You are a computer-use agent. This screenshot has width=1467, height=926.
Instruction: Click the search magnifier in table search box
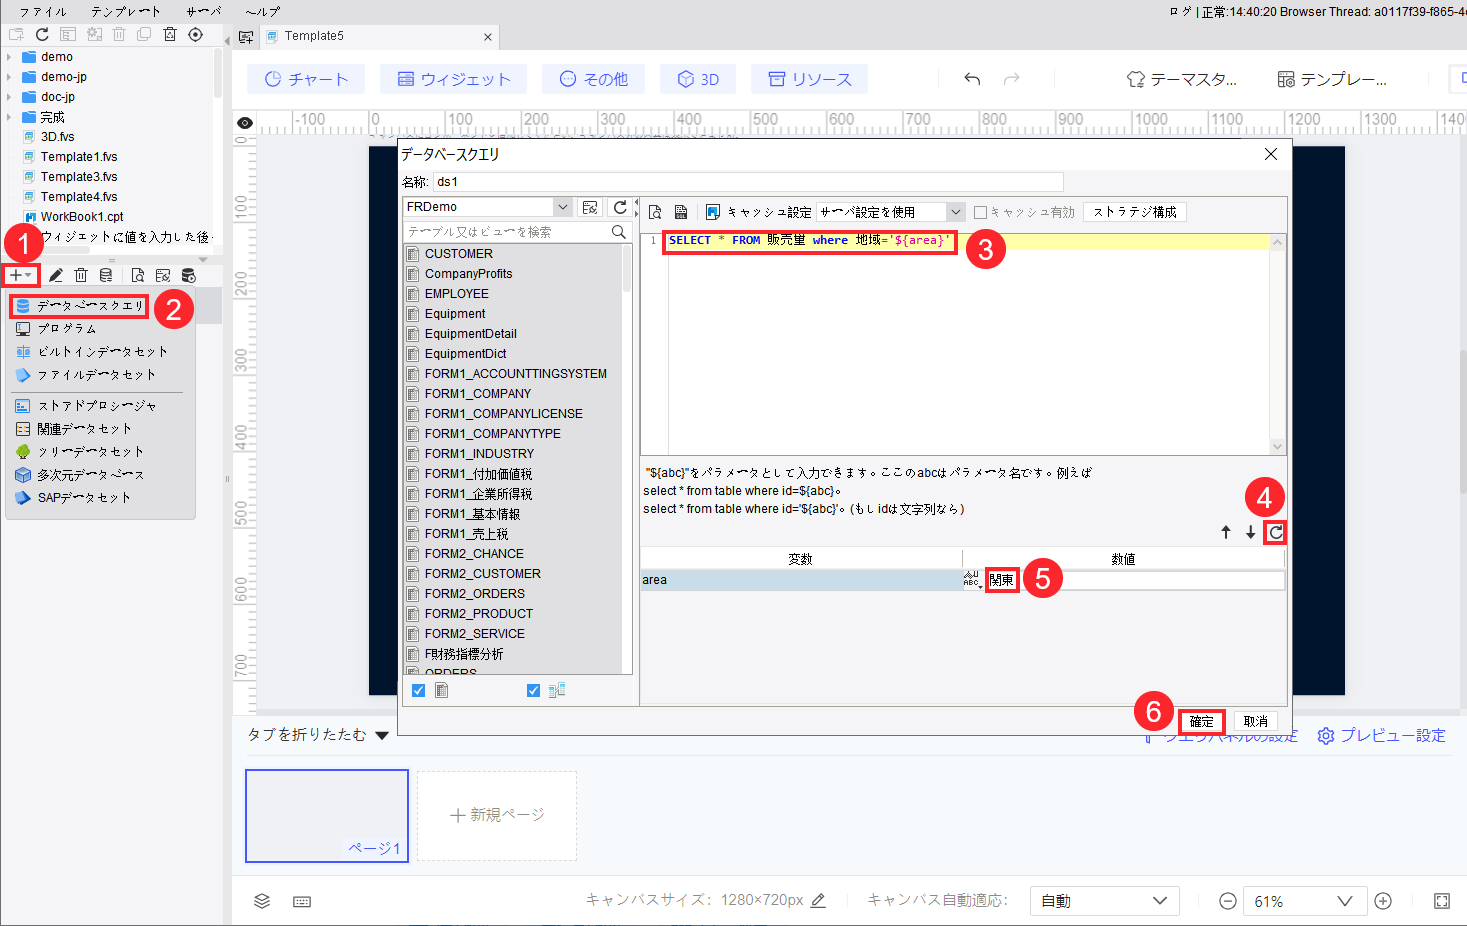point(619,232)
